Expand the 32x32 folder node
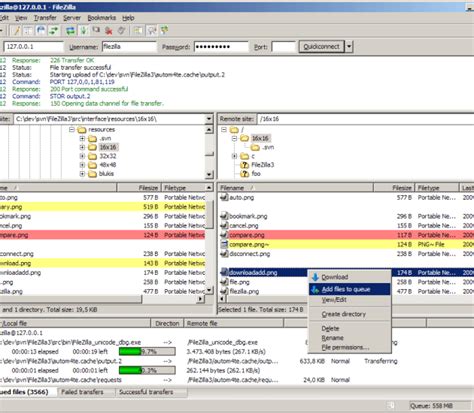 [82, 156]
